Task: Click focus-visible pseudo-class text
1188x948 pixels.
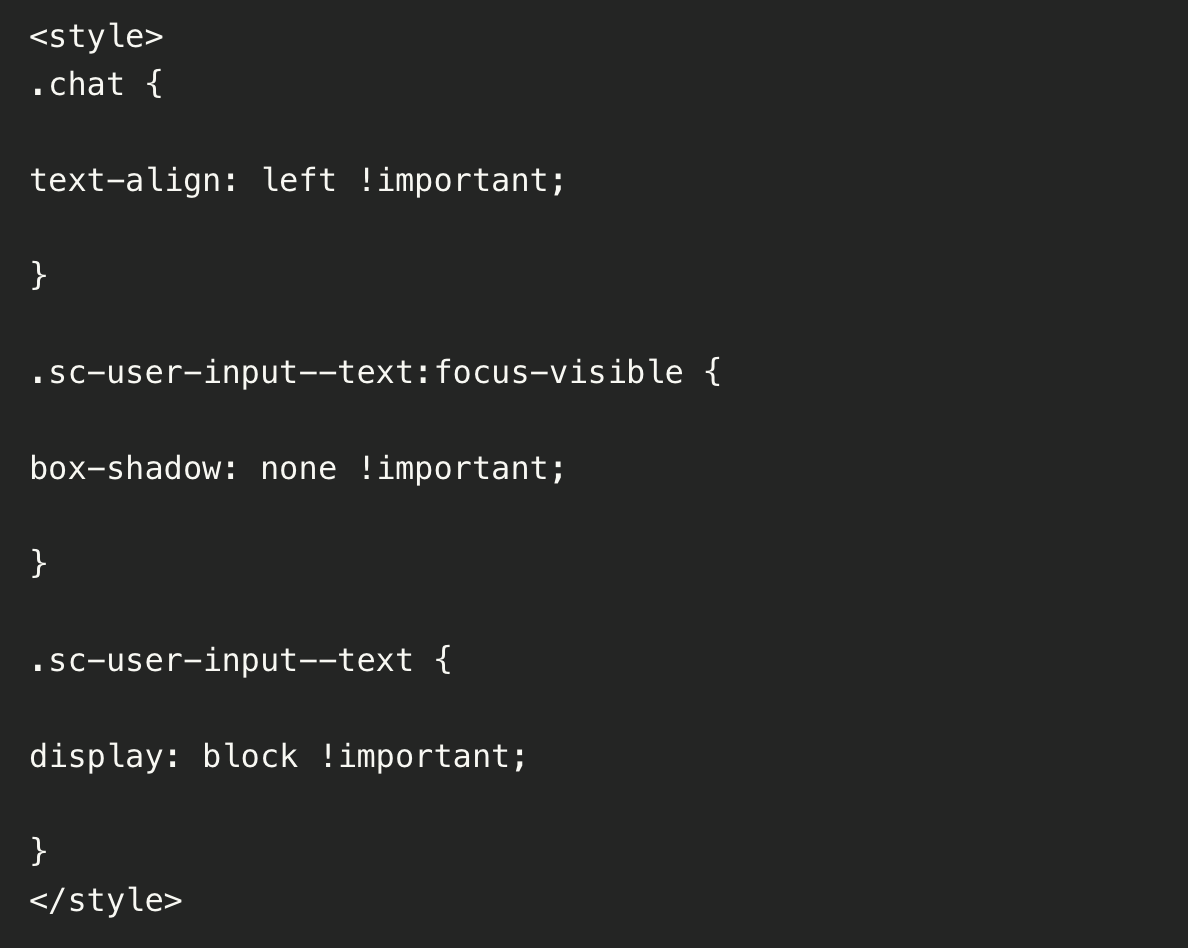Action: pyautogui.click(x=558, y=372)
